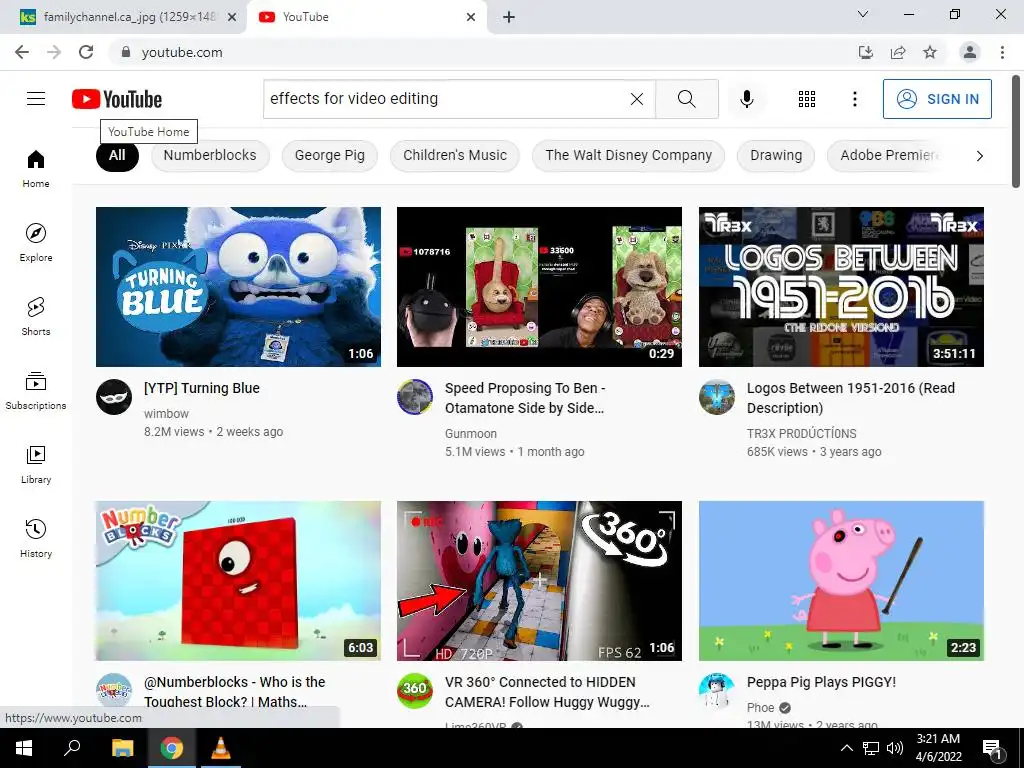Open File Explorer from the taskbar

pos(122,748)
